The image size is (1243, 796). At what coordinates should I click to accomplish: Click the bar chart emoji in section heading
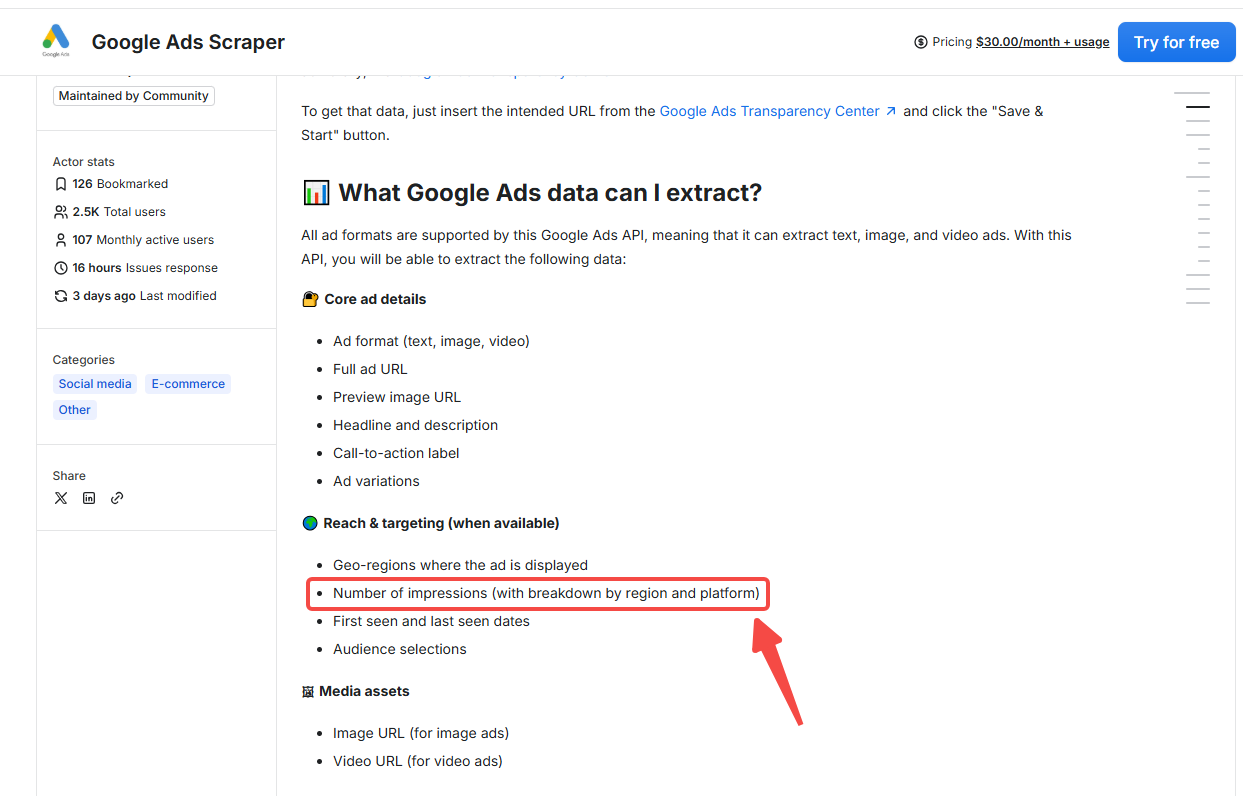(x=316, y=192)
